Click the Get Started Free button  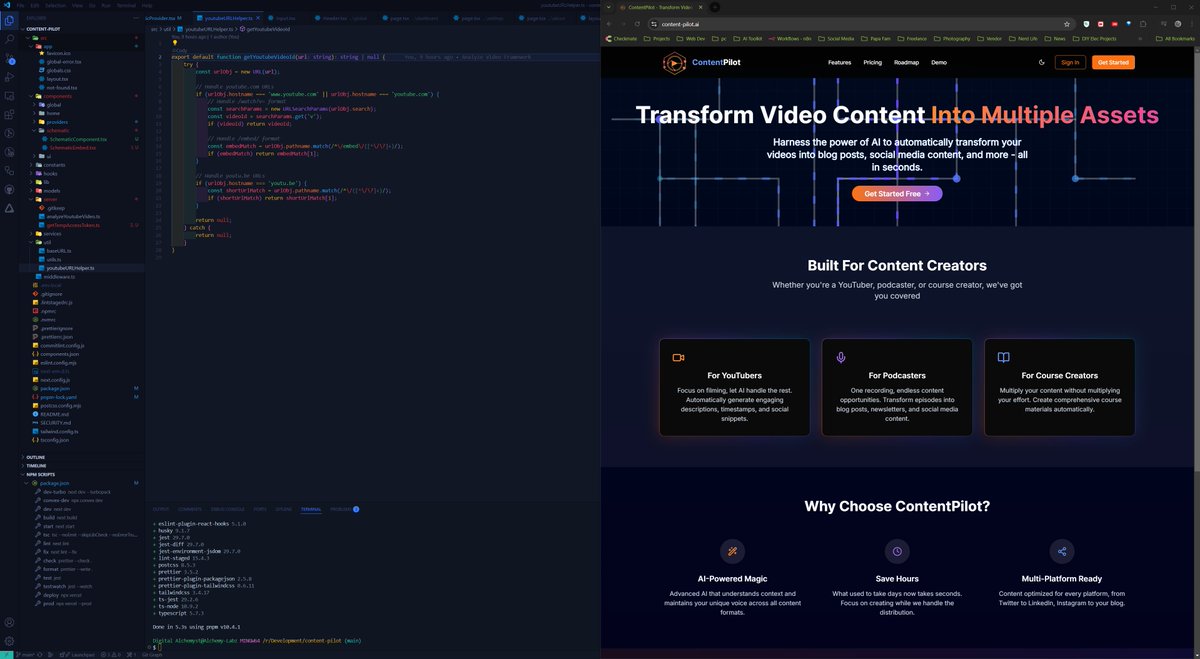pos(897,193)
